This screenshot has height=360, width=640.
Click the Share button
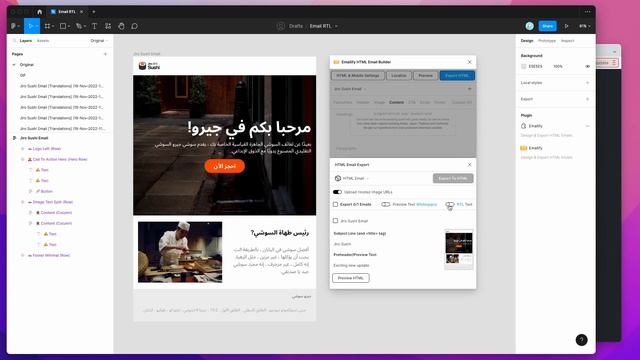click(547, 26)
